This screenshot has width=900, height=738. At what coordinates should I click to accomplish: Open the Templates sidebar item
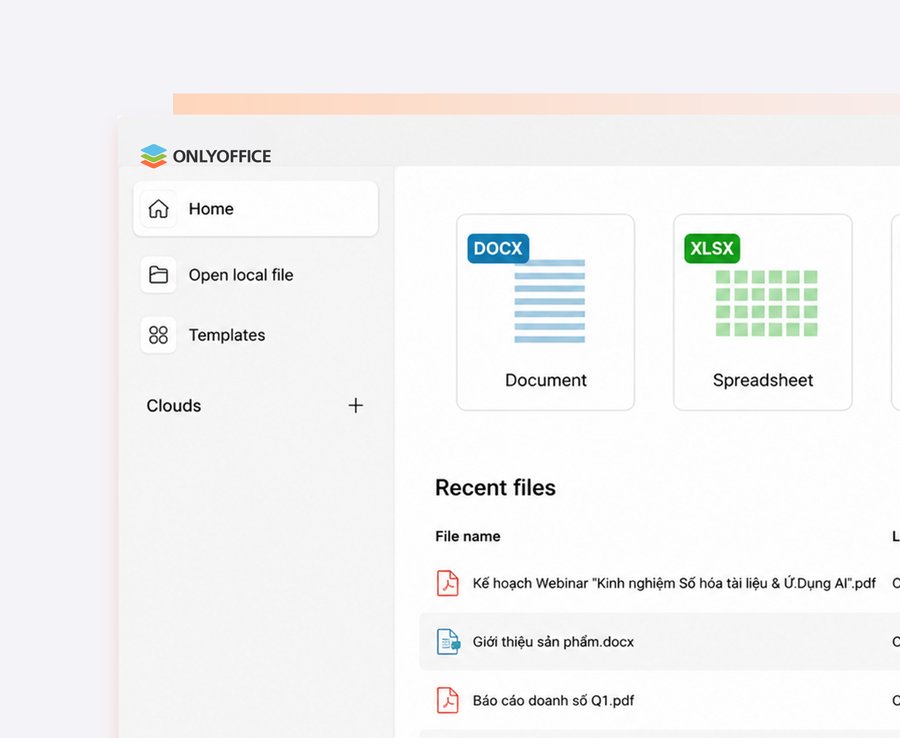click(x=255, y=335)
